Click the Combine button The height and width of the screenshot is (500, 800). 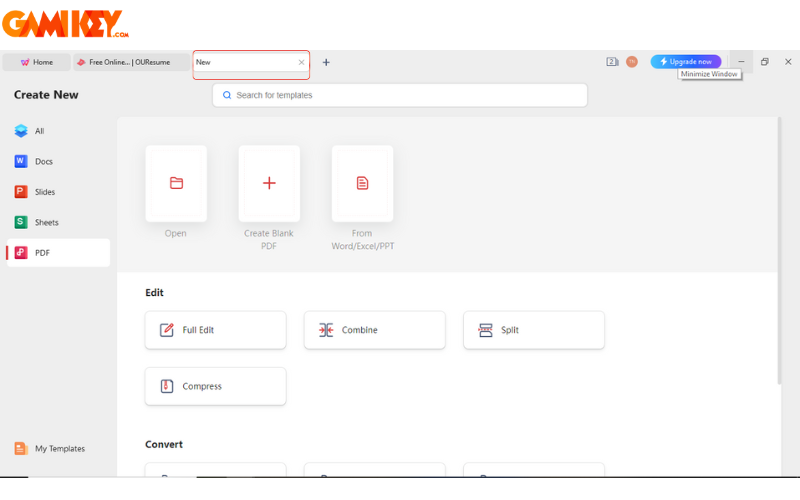pyautogui.click(x=374, y=330)
